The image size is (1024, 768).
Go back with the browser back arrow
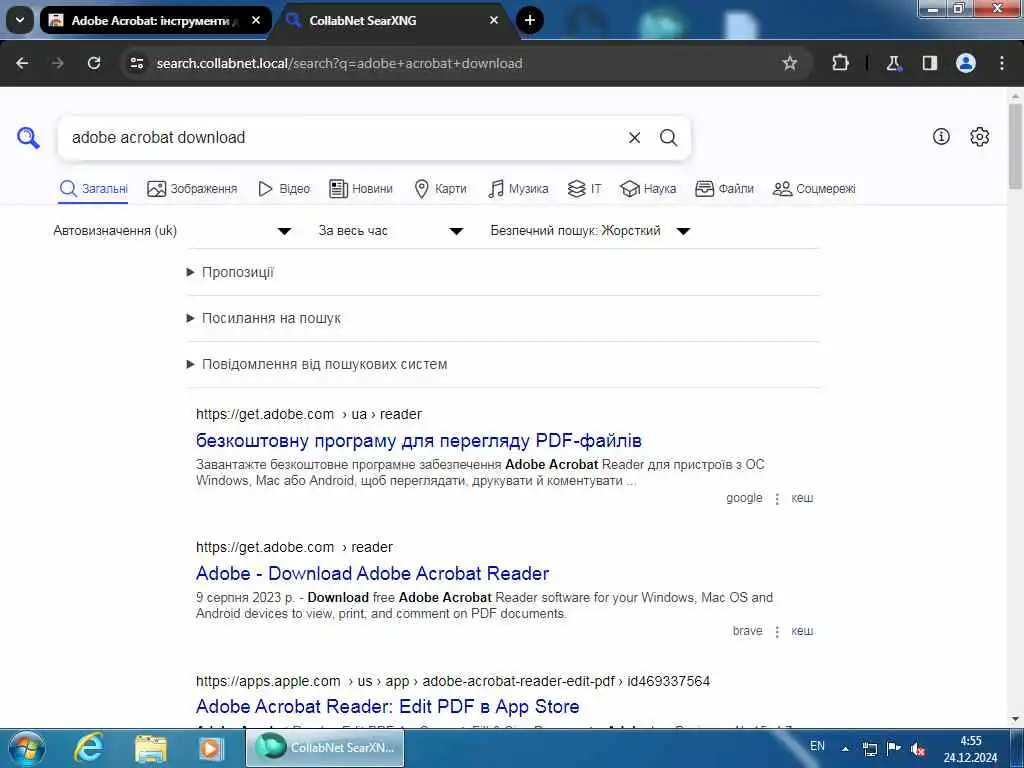coord(22,63)
